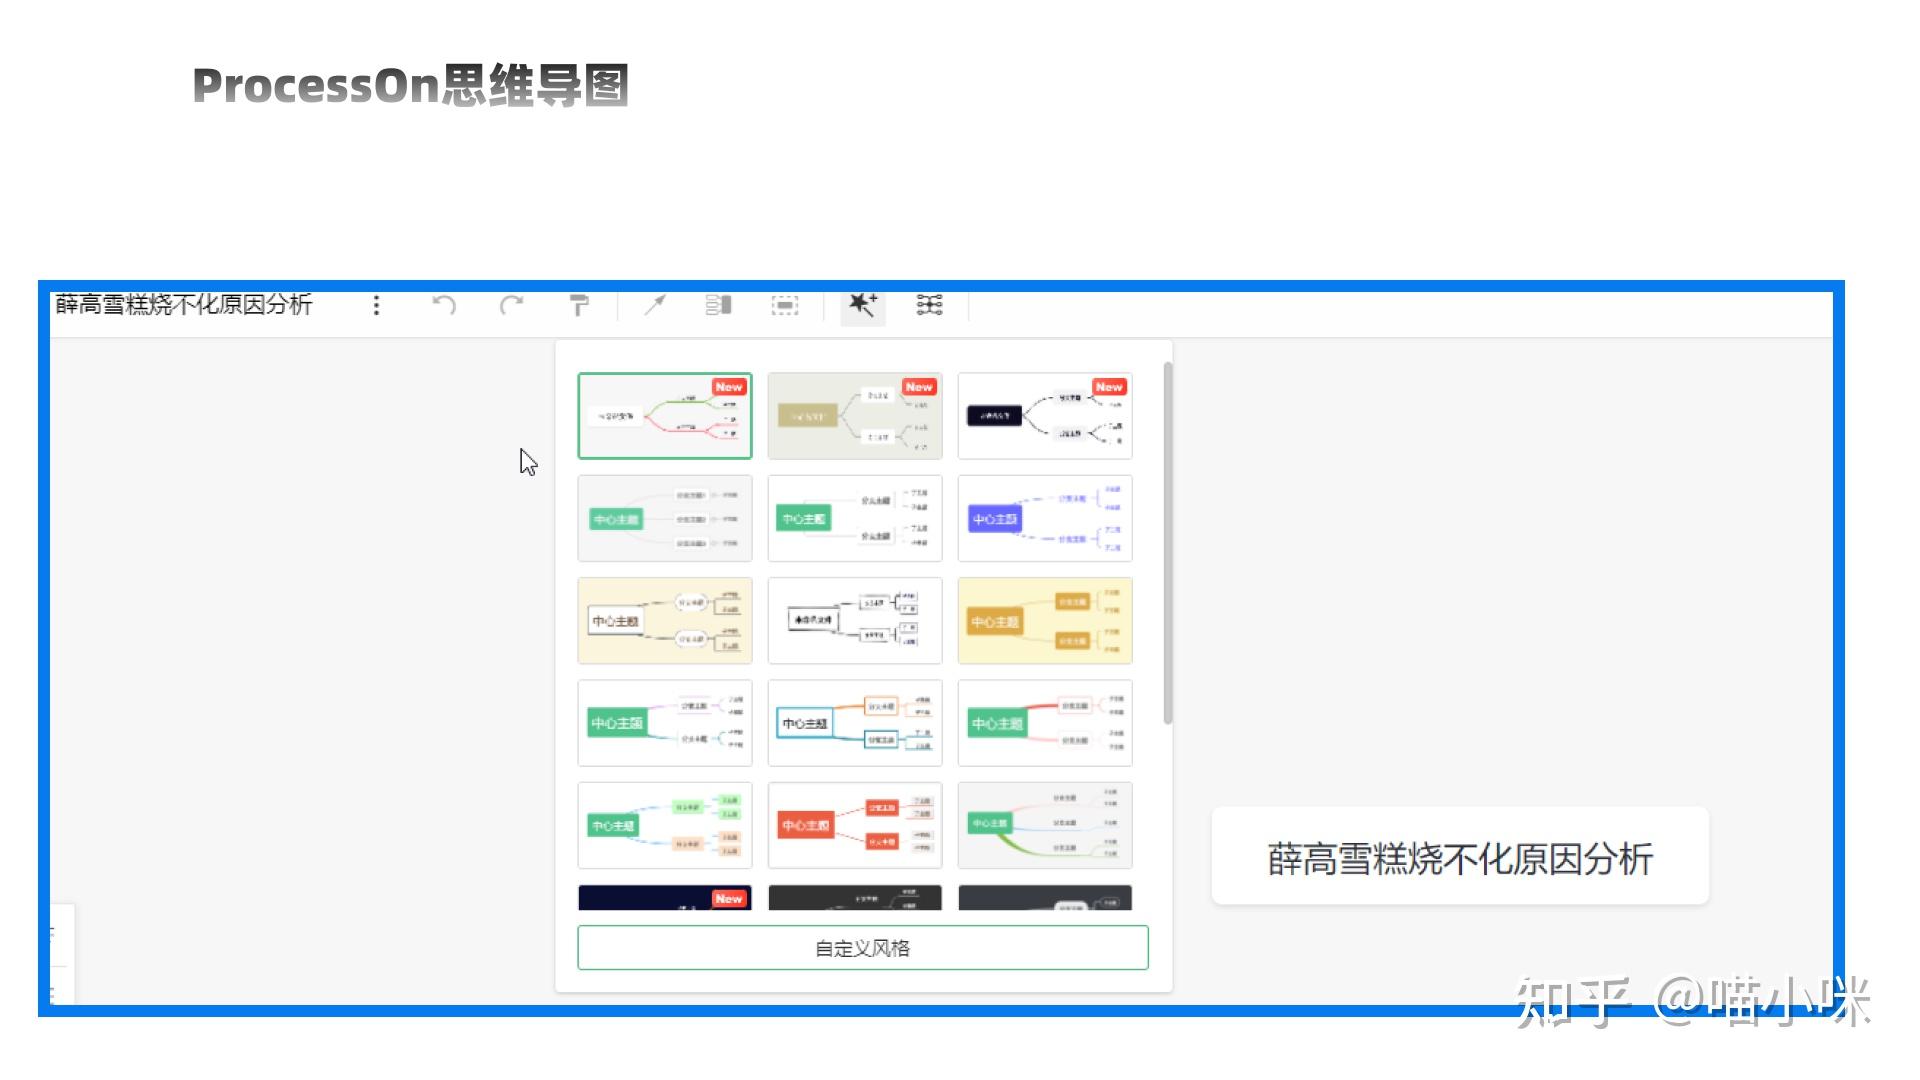Click the 自定义风格 button

[x=863, y=948]
